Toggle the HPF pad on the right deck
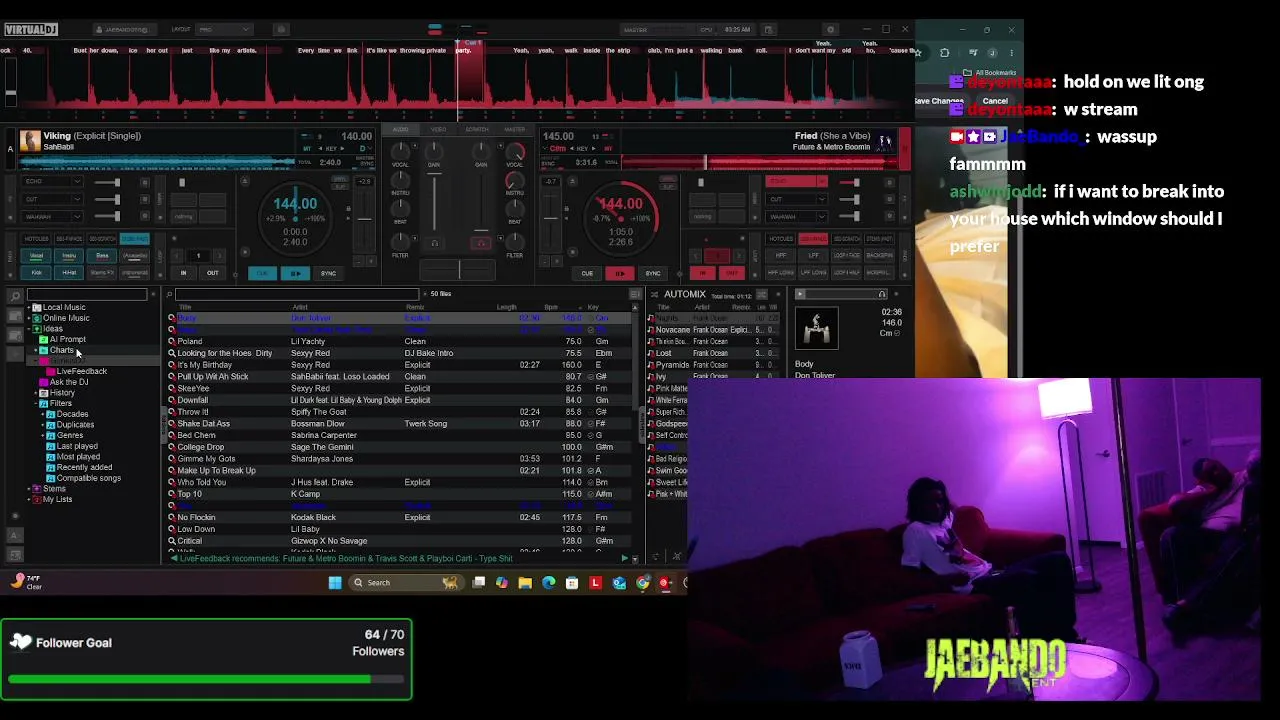The height and width of the screenshot is (720, 1280). 781,256
